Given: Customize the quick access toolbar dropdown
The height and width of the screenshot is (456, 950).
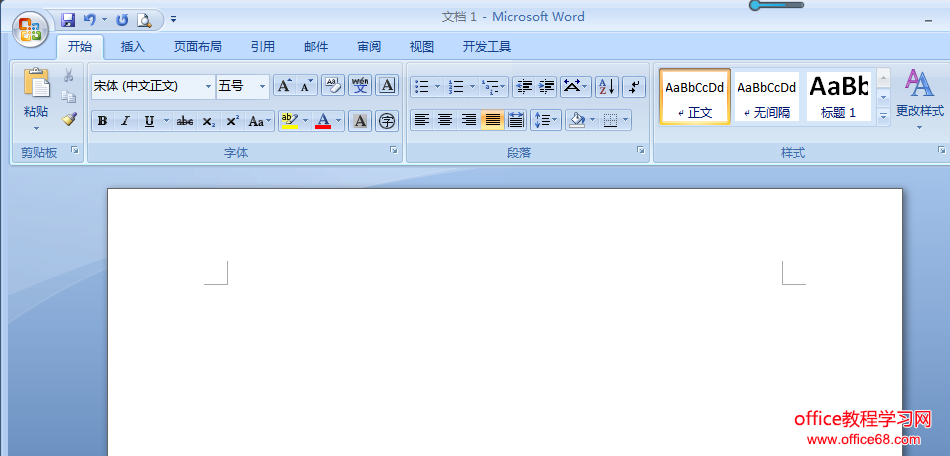Looking at the screenshot, I should 173,20.
